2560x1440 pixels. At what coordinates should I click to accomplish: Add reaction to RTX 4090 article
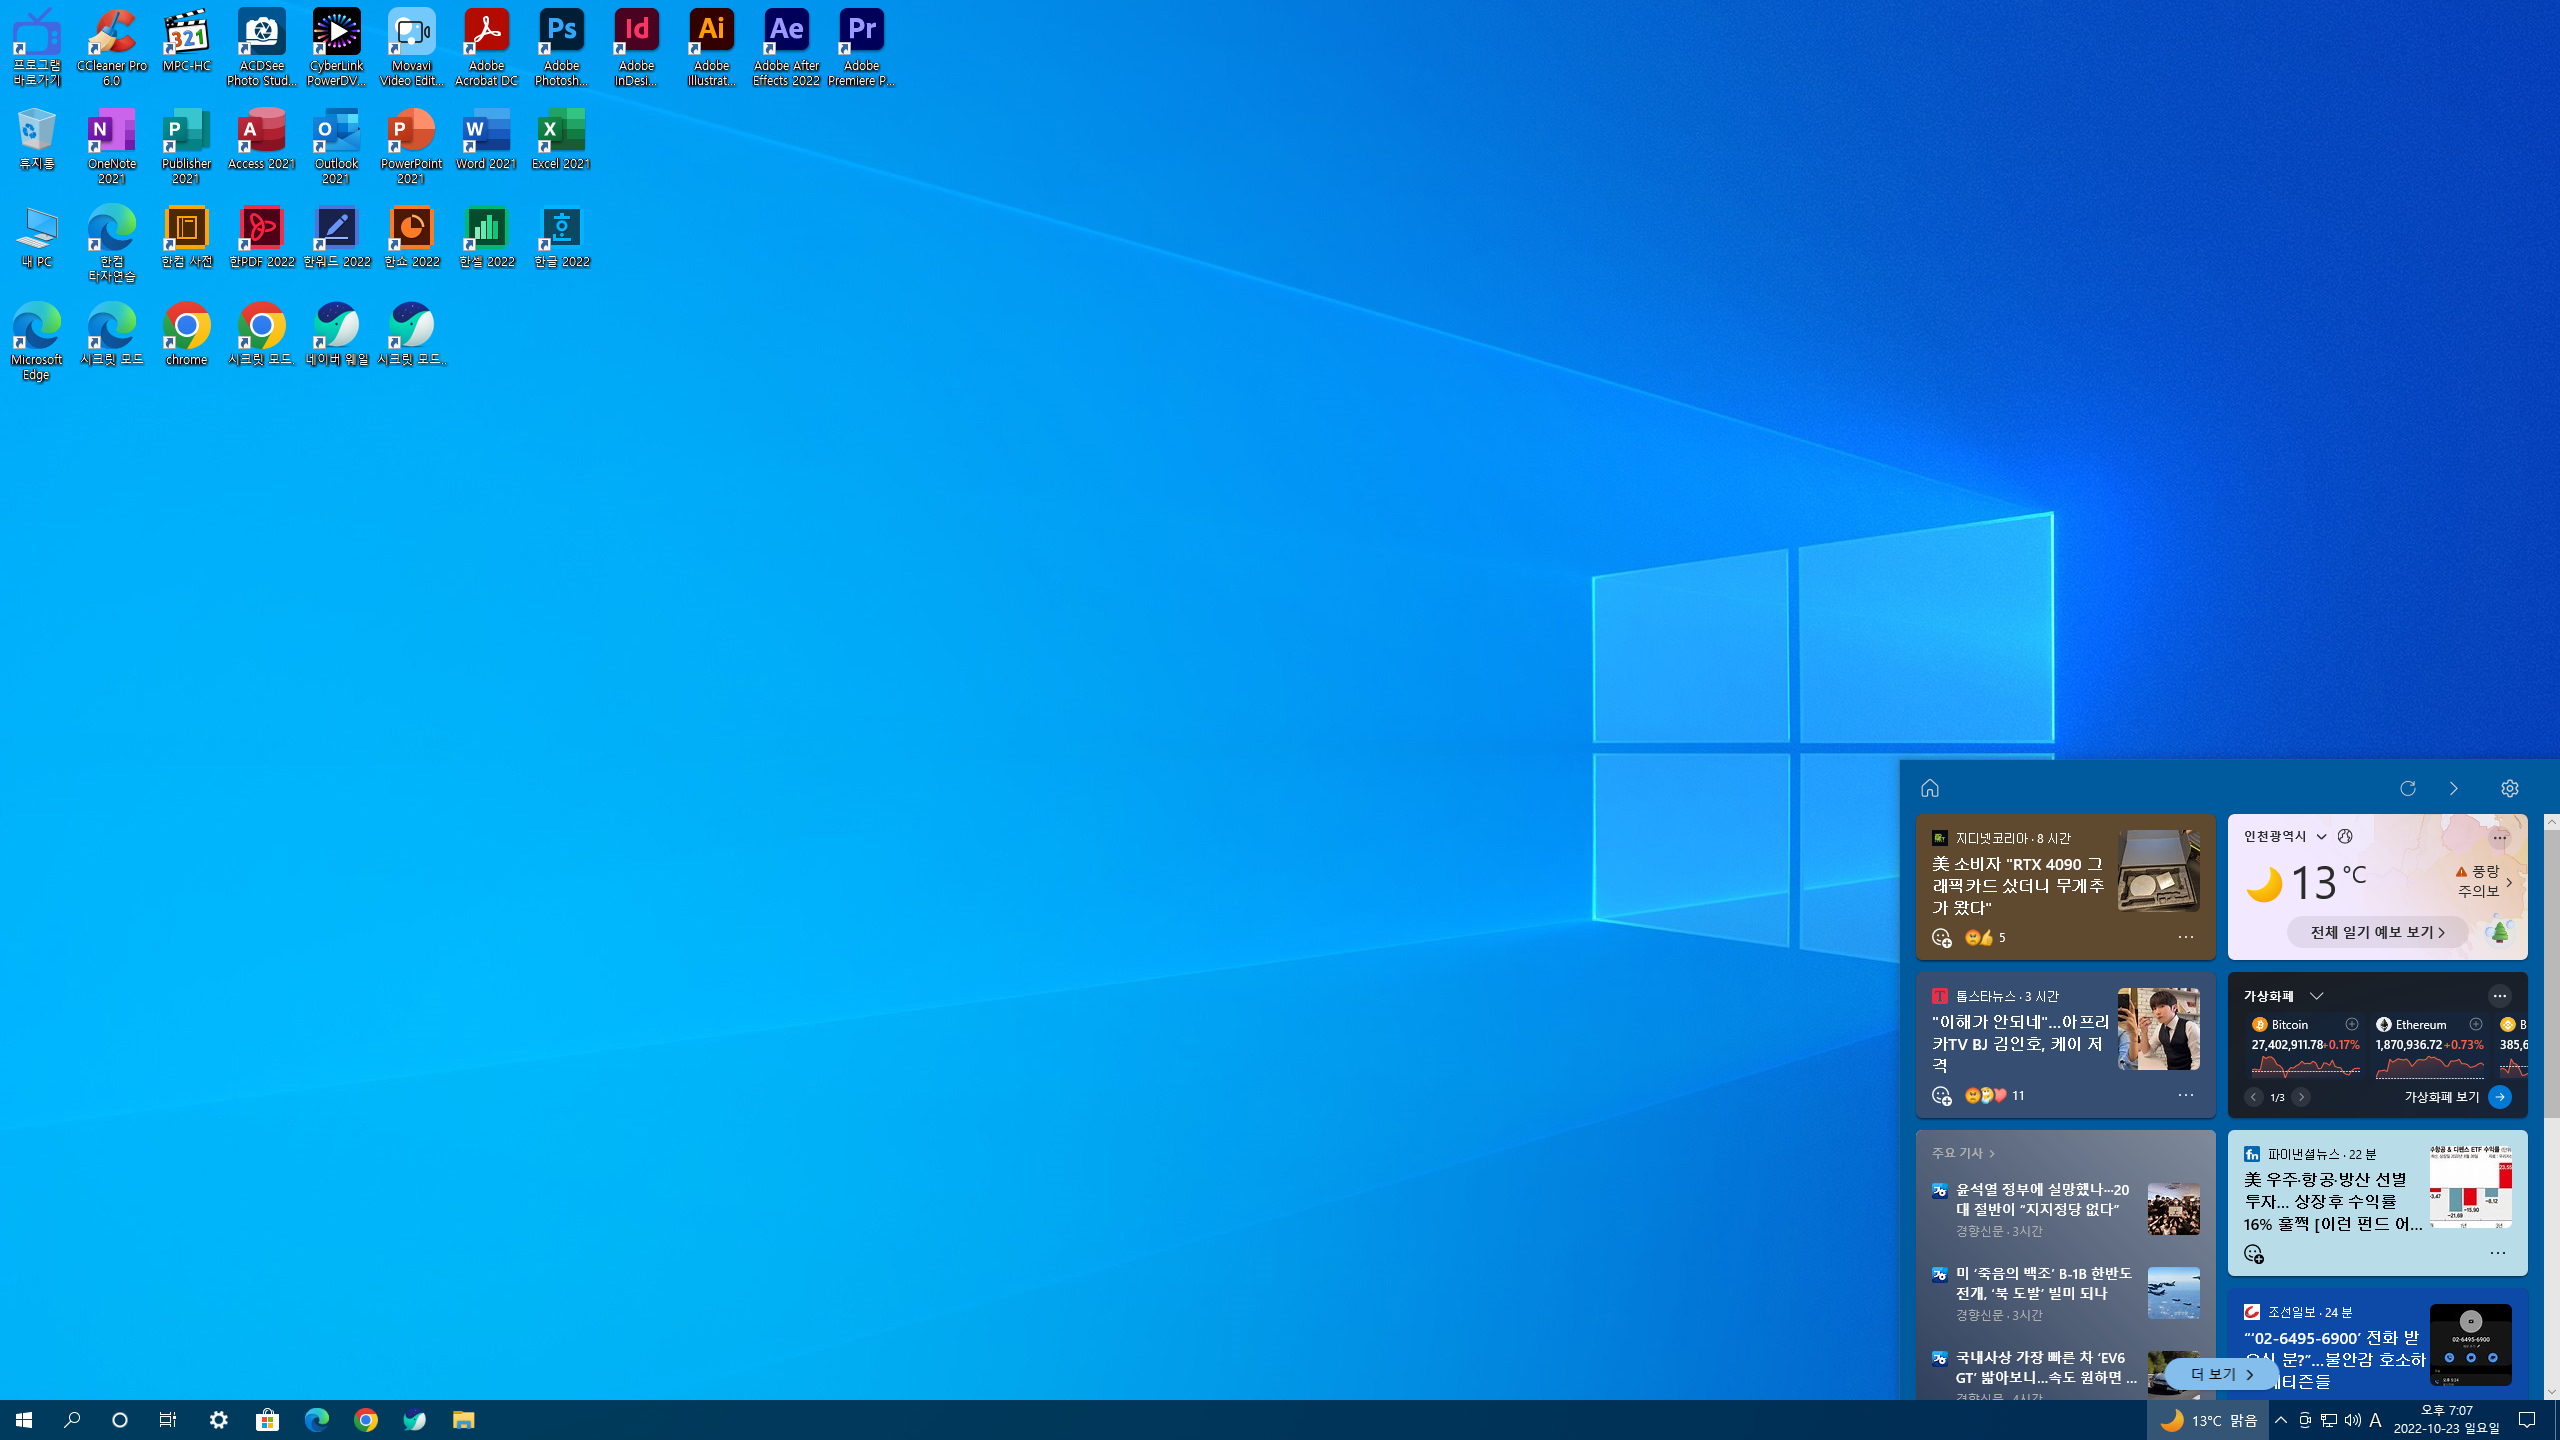pos(1941,938)
